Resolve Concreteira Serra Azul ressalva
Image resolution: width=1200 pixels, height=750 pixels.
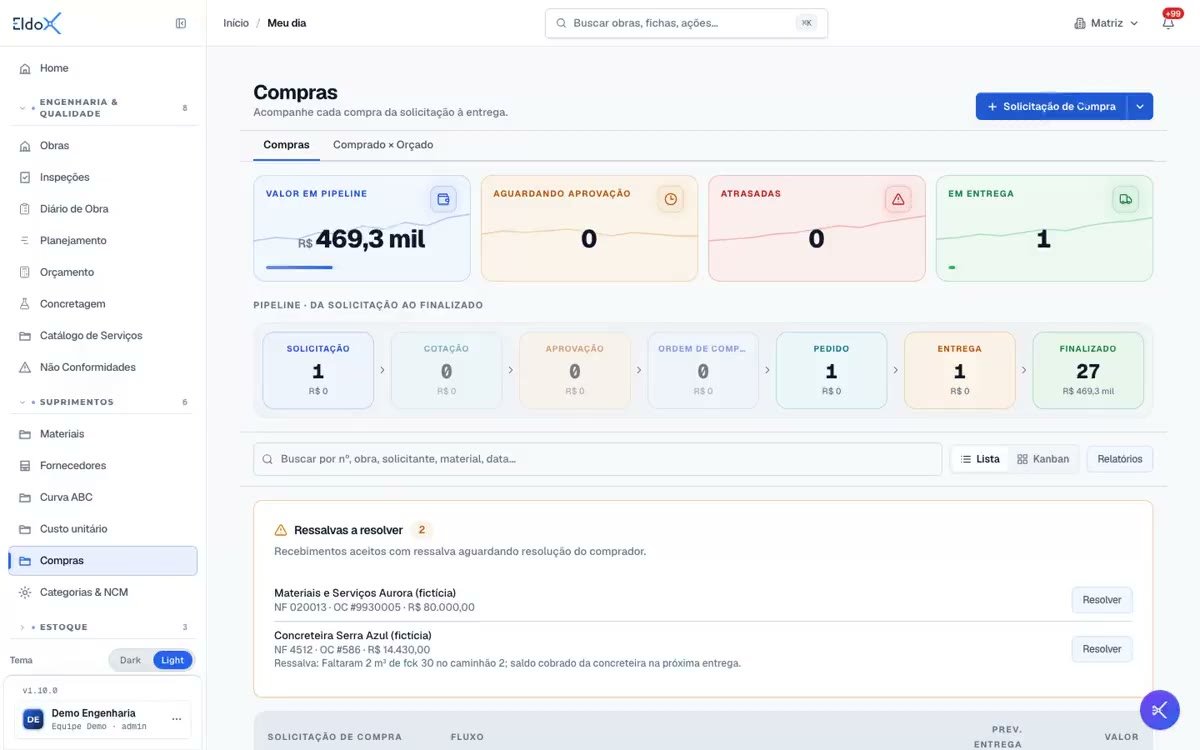tap(1102, 649)
